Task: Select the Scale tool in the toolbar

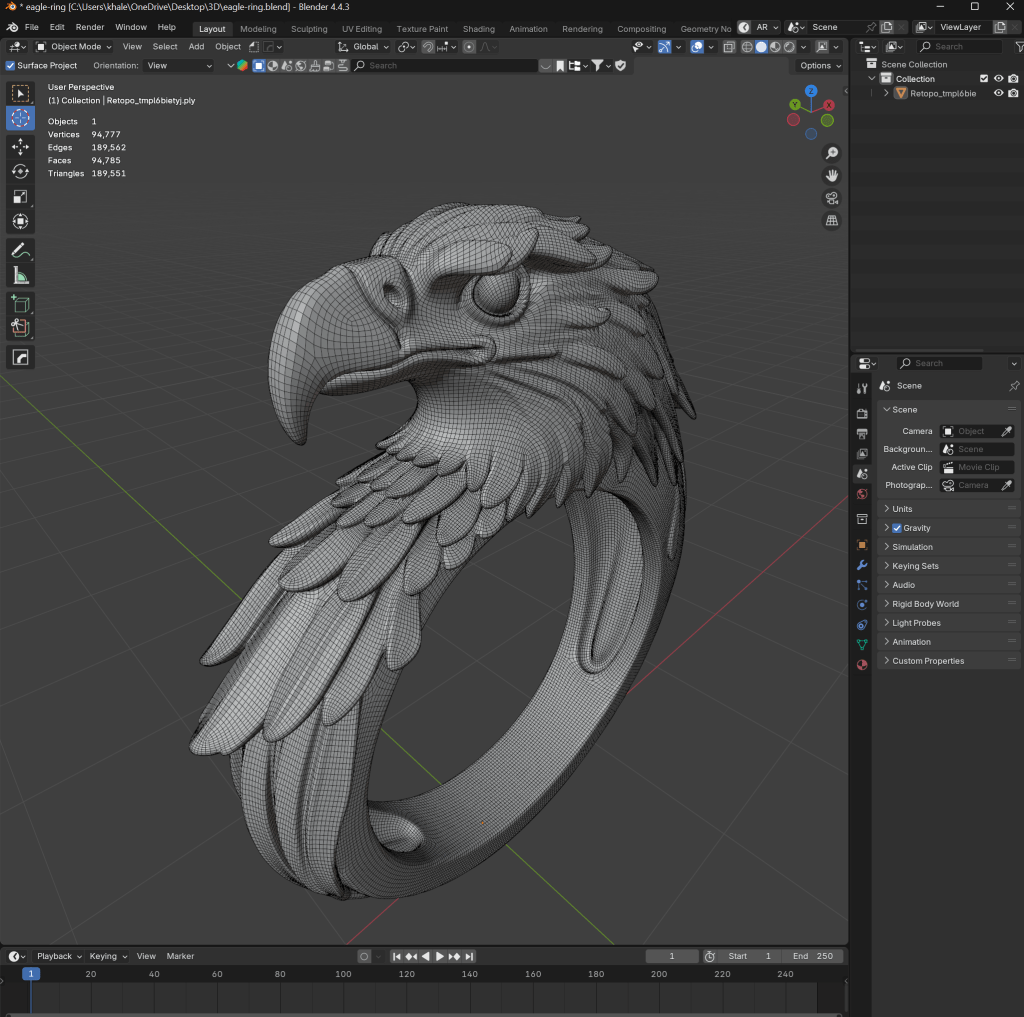Action: pyautogui.click(x=20, y=197)
